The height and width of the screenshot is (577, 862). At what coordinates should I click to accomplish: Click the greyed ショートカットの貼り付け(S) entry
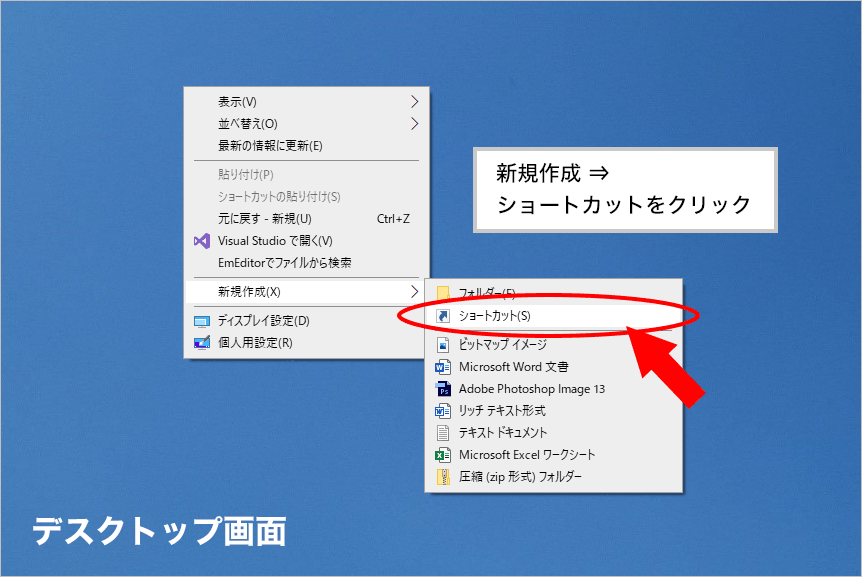(x=307, y=197)
